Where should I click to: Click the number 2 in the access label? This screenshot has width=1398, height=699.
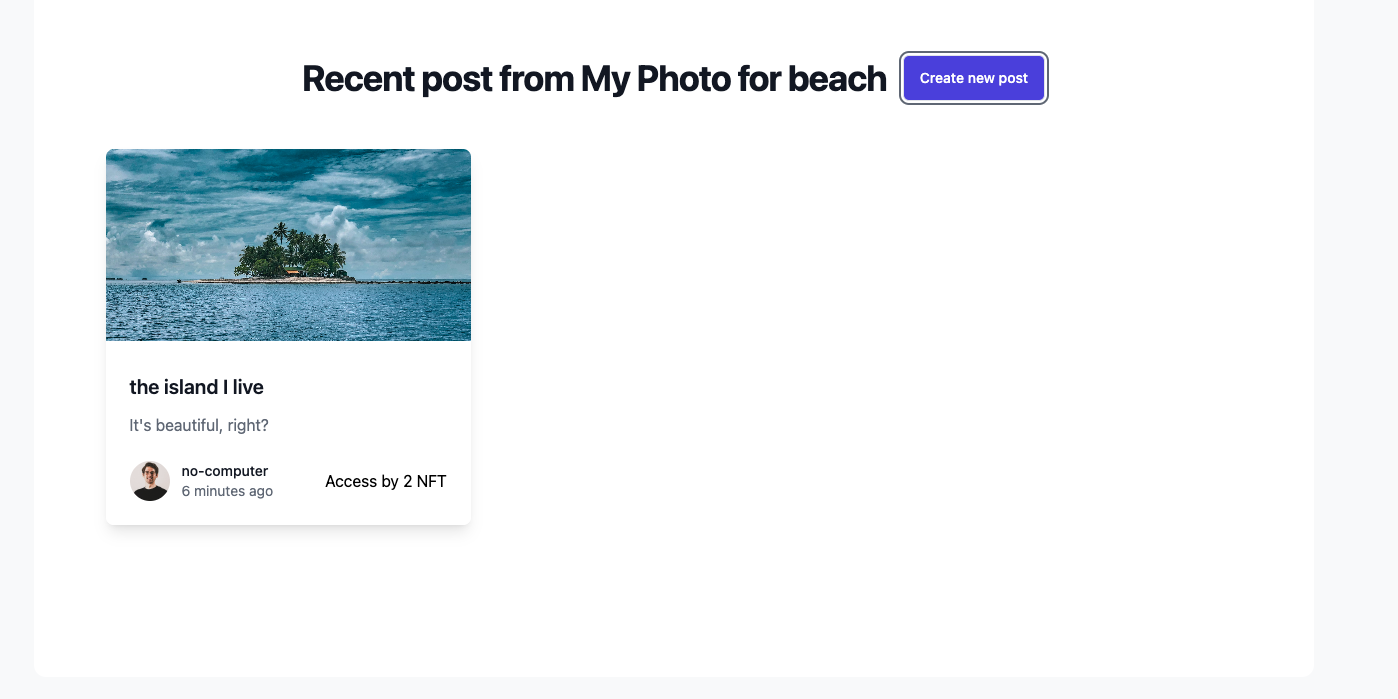408,481
